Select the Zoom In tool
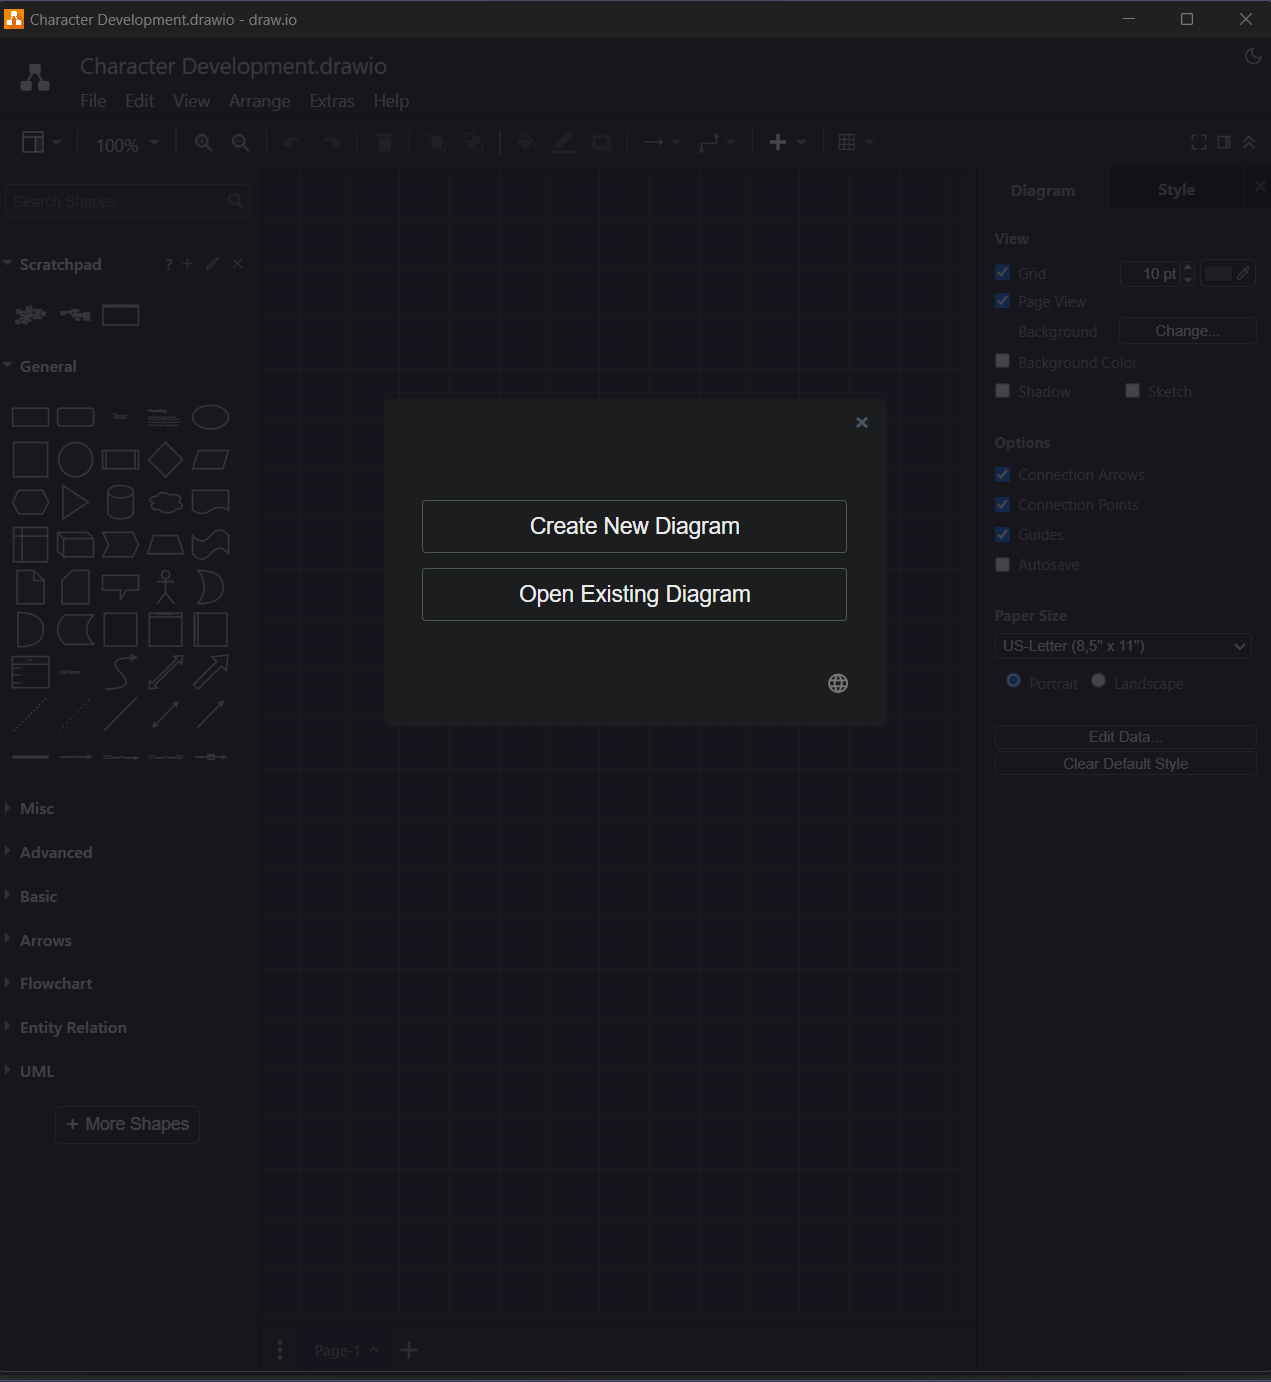The height and width of the screenshot is (1382, 1271). click(x=203, y=142)
